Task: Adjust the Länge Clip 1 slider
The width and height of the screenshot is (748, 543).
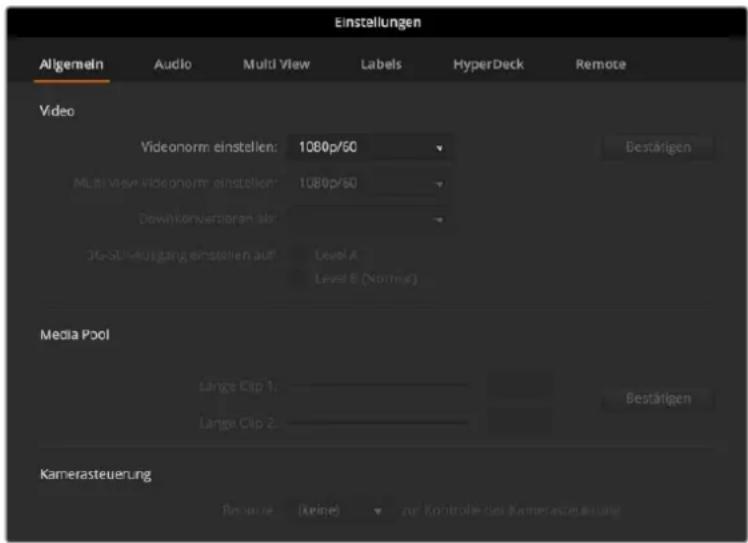Action: (379, 385)
